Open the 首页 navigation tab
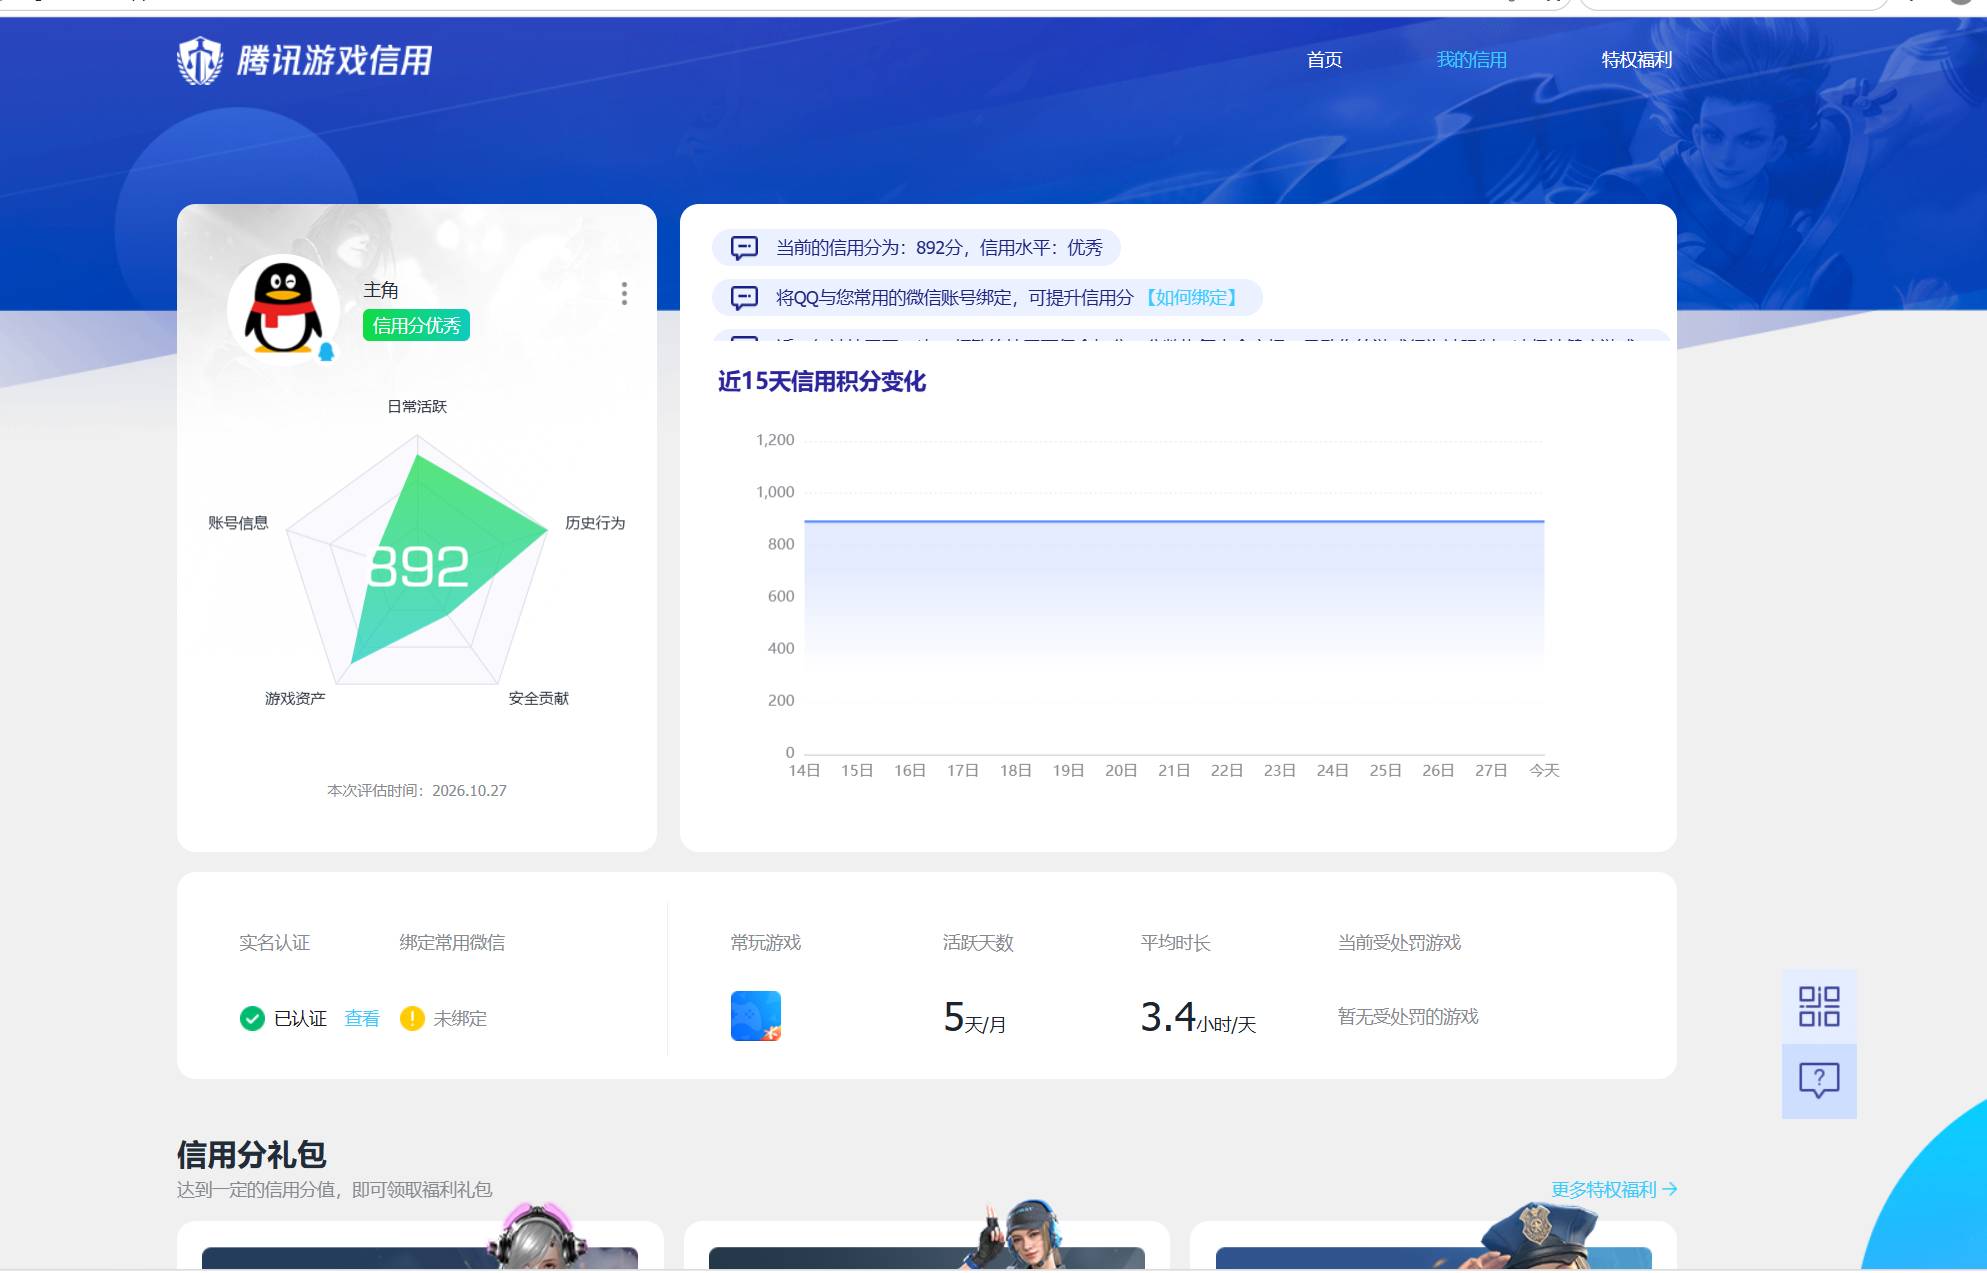 click(x=1324, y=60)
